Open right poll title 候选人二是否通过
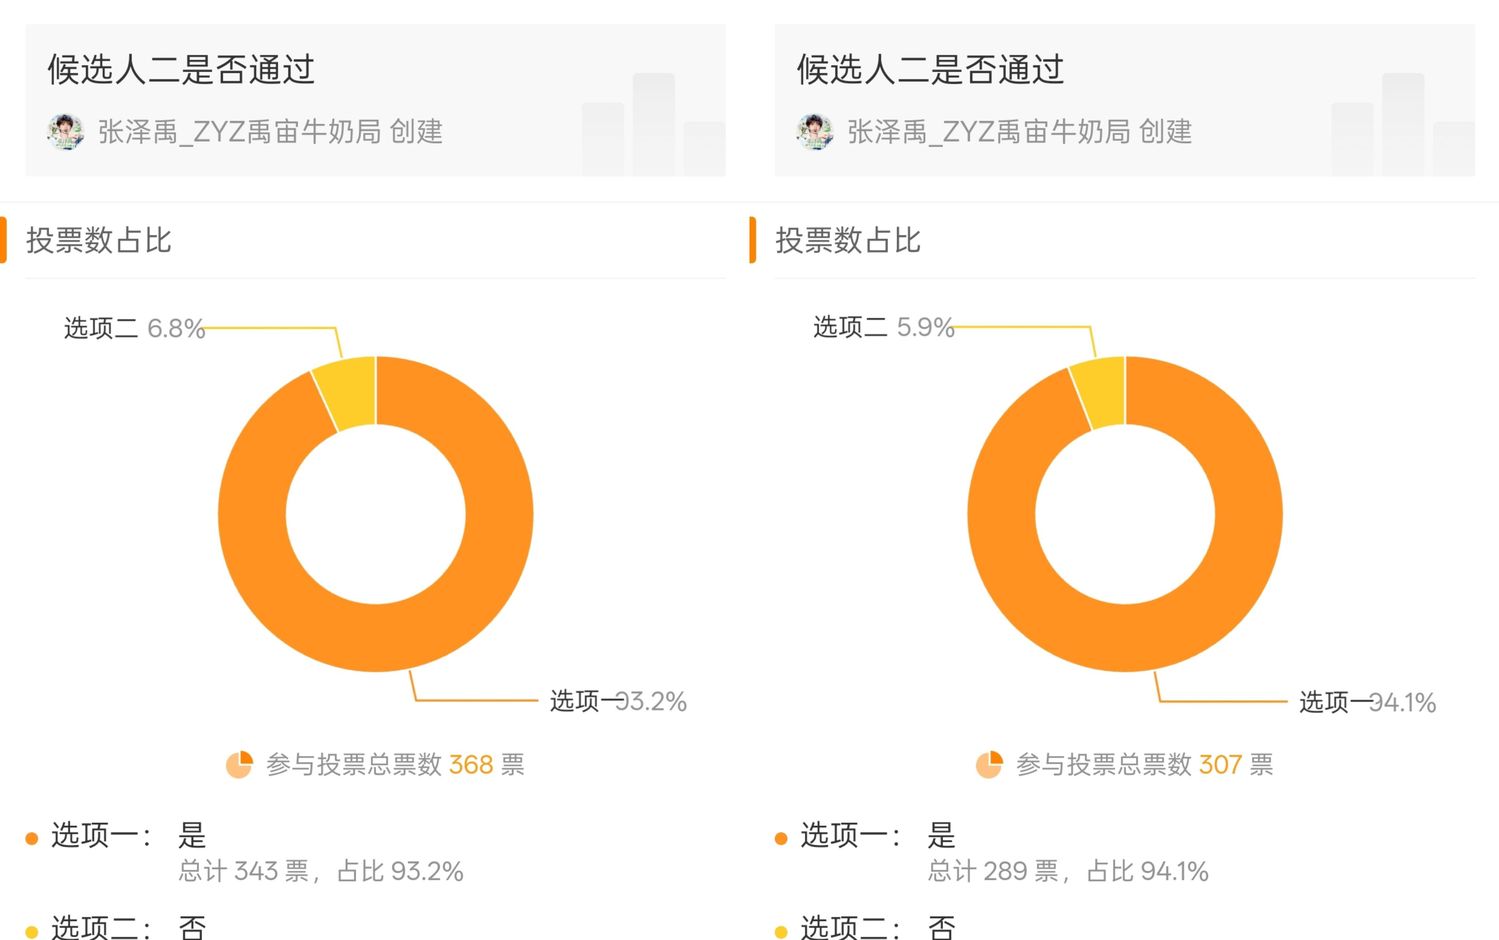Image resolution: width=1499 pixels, height=940 pixels. click(930, 70)
